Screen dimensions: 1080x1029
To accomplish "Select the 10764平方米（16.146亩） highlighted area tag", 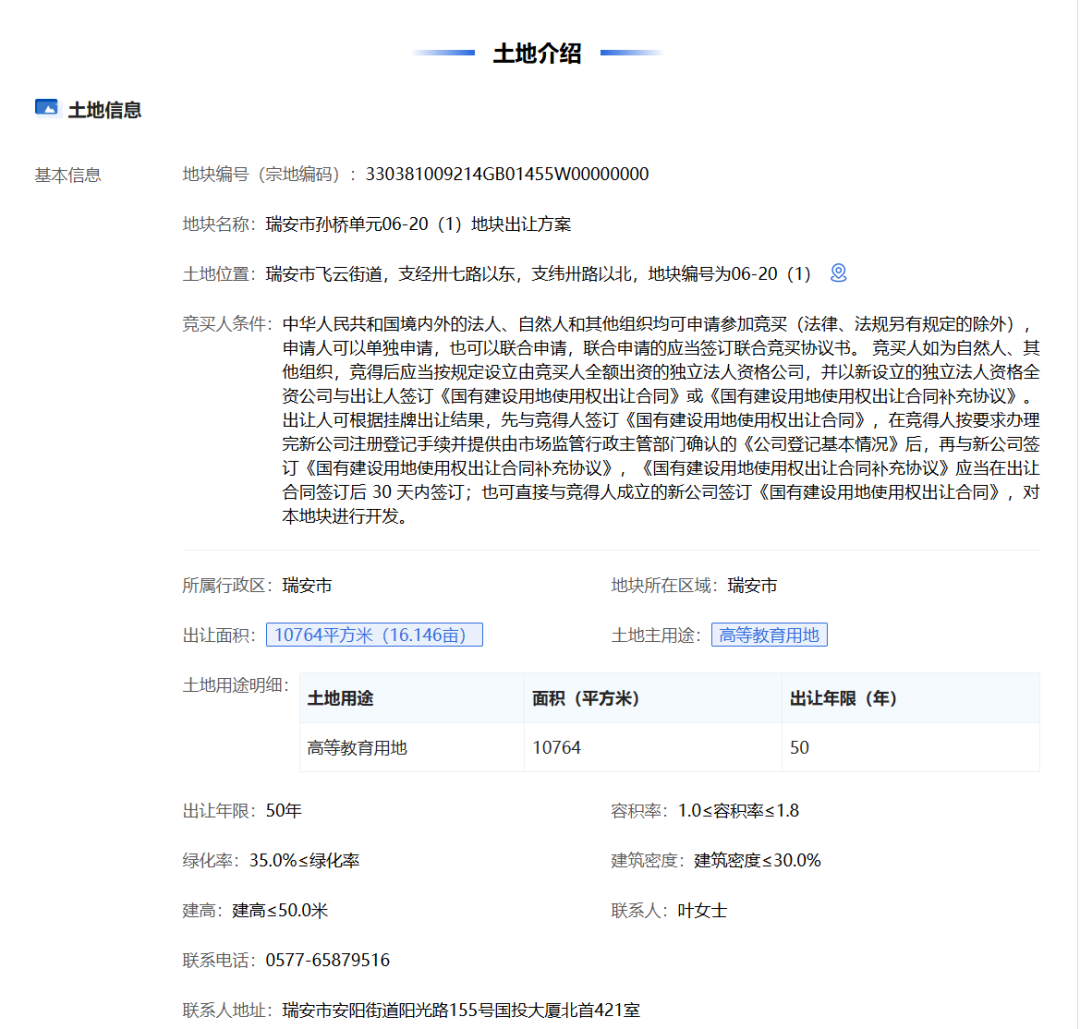I will pos(374,635).
